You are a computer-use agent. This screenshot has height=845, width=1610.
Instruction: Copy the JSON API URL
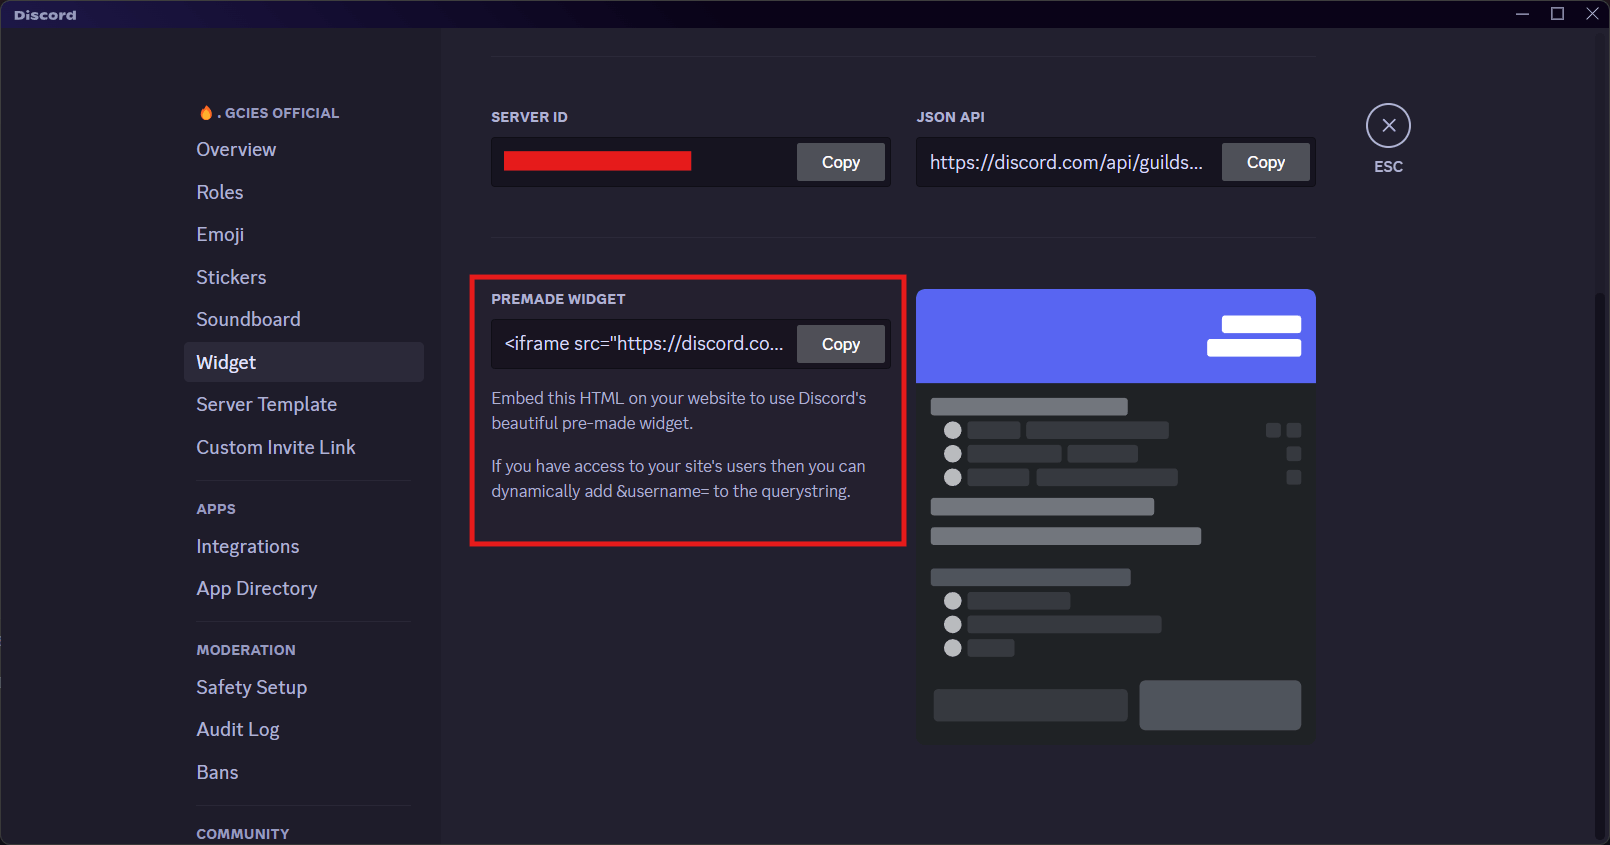point(1265,162)
